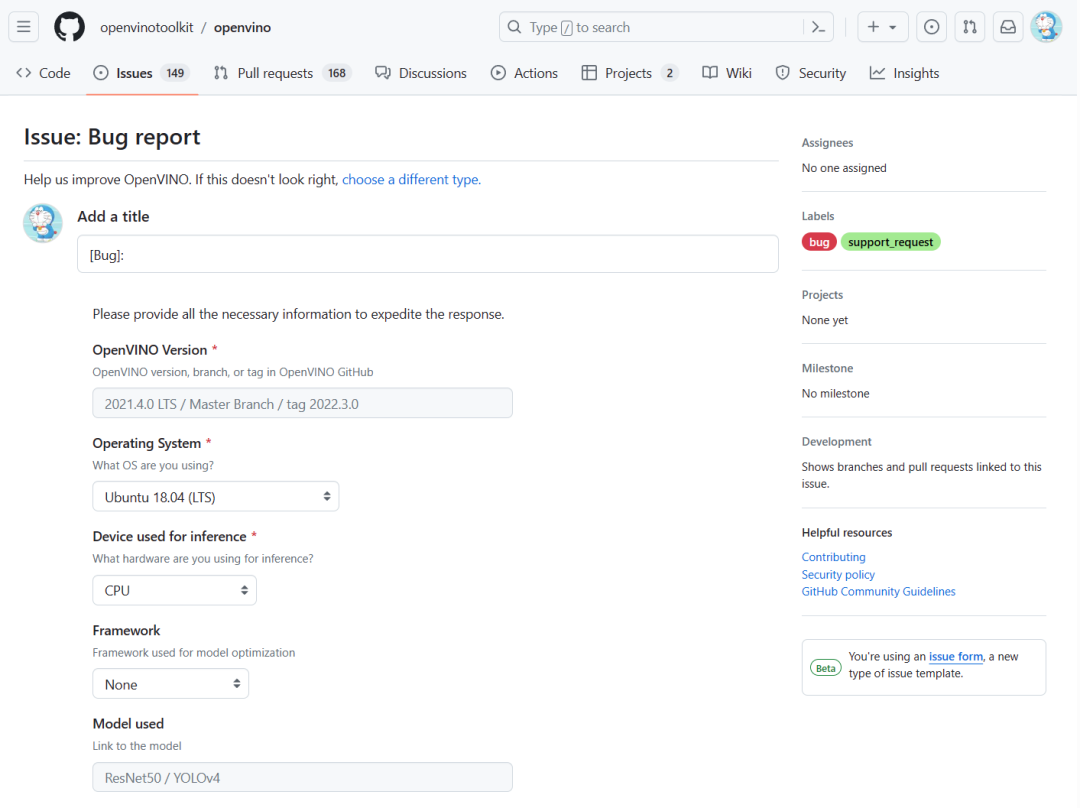Open the command palette icon
The height and width of the screenshot is (808, 1080).
click(x=818, y=27)
